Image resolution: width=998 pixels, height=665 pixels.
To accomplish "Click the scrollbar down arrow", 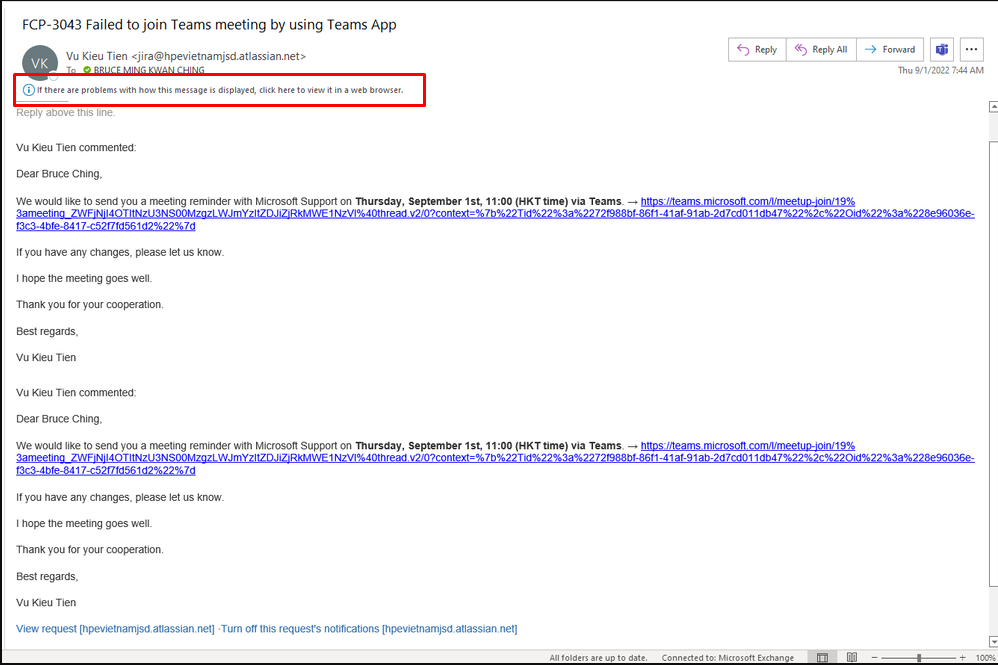I will tap(993, 641).
